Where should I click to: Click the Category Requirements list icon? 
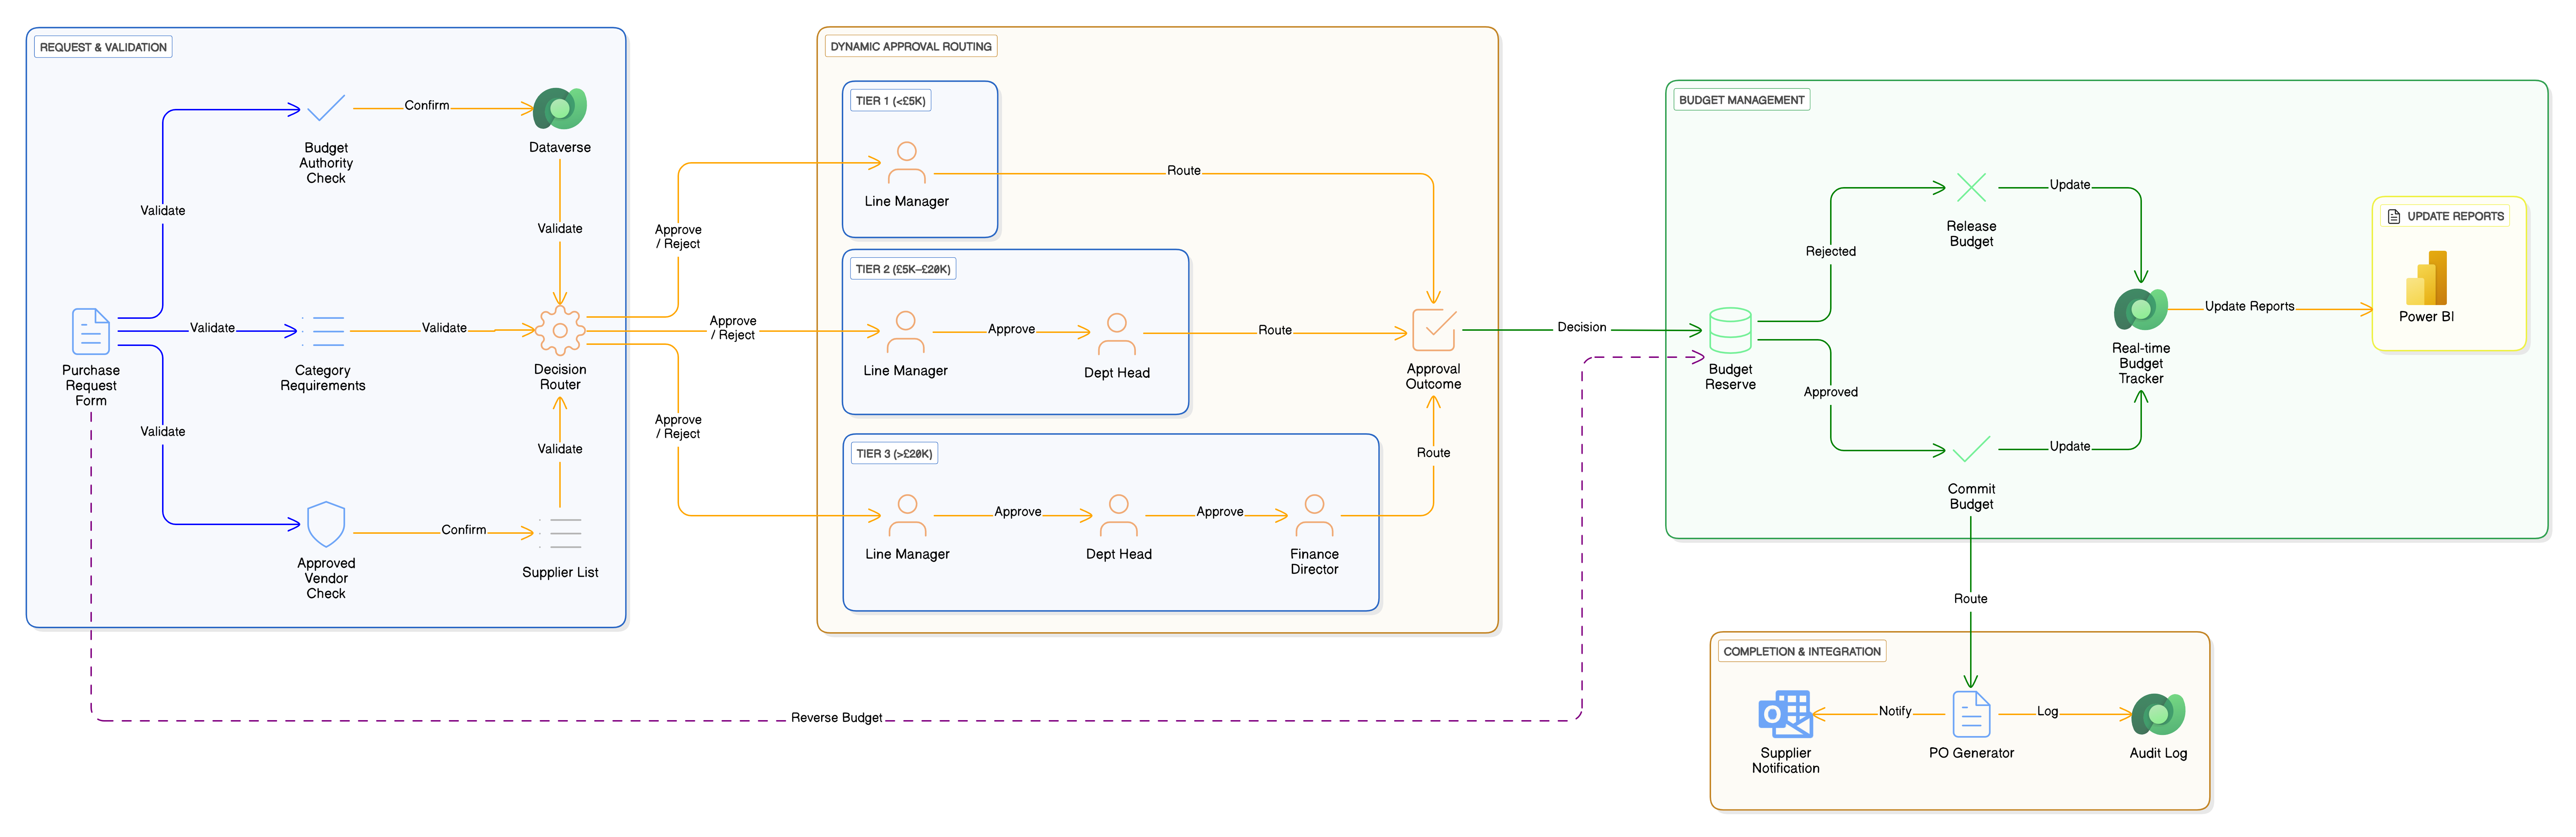[323, 331]
